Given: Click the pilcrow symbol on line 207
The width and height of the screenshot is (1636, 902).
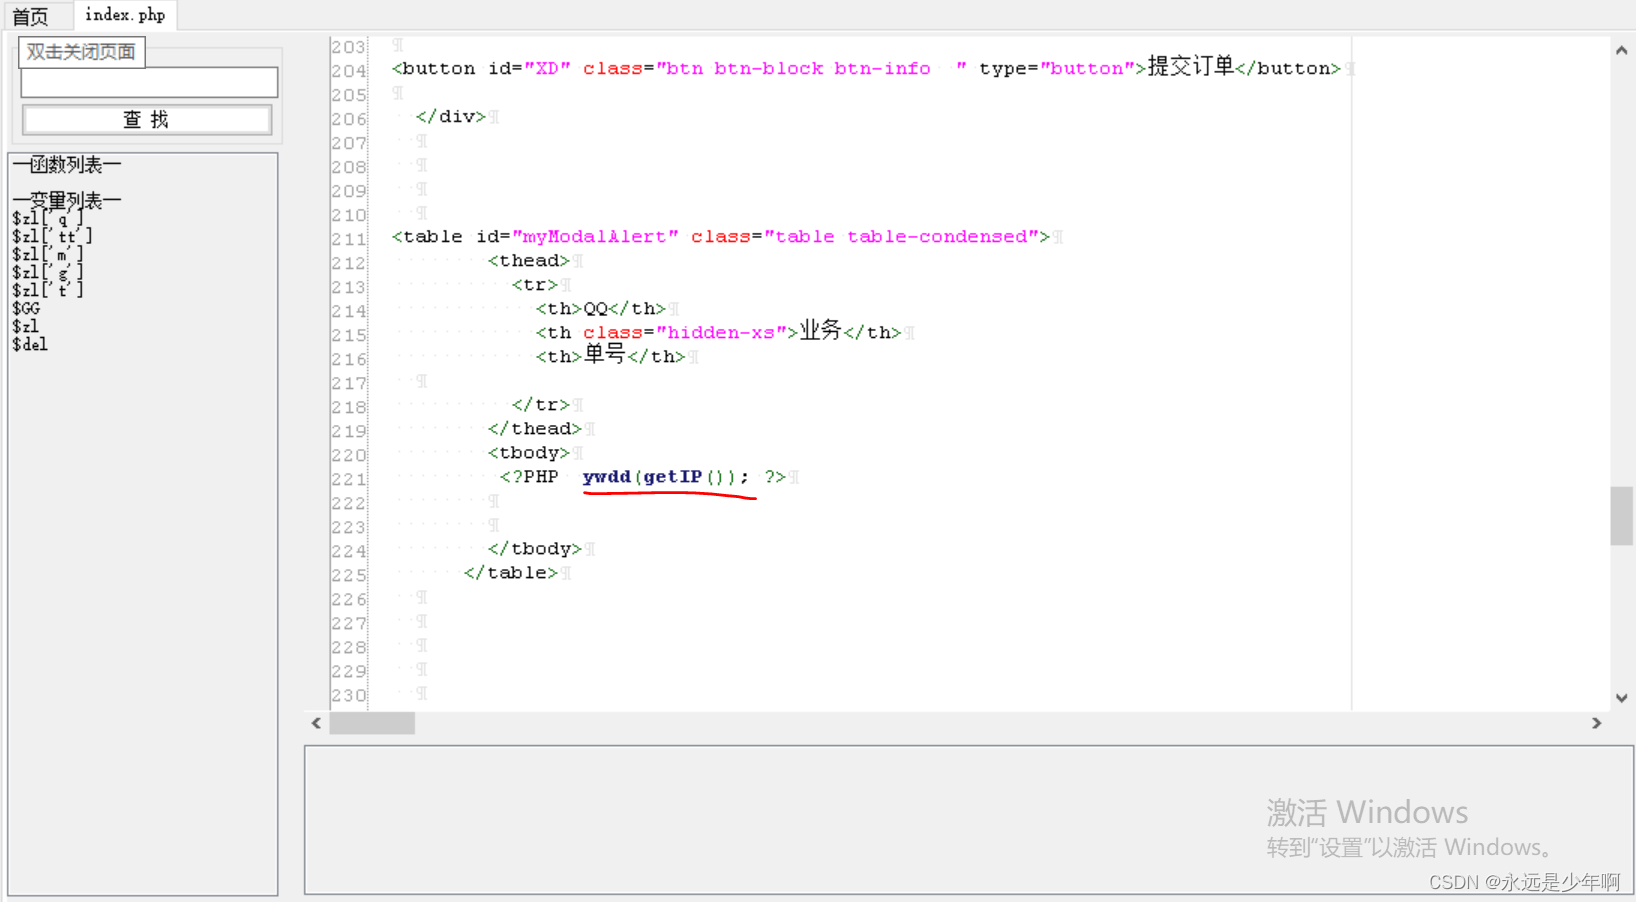Looking at the screenshot, I should (420, 140).
